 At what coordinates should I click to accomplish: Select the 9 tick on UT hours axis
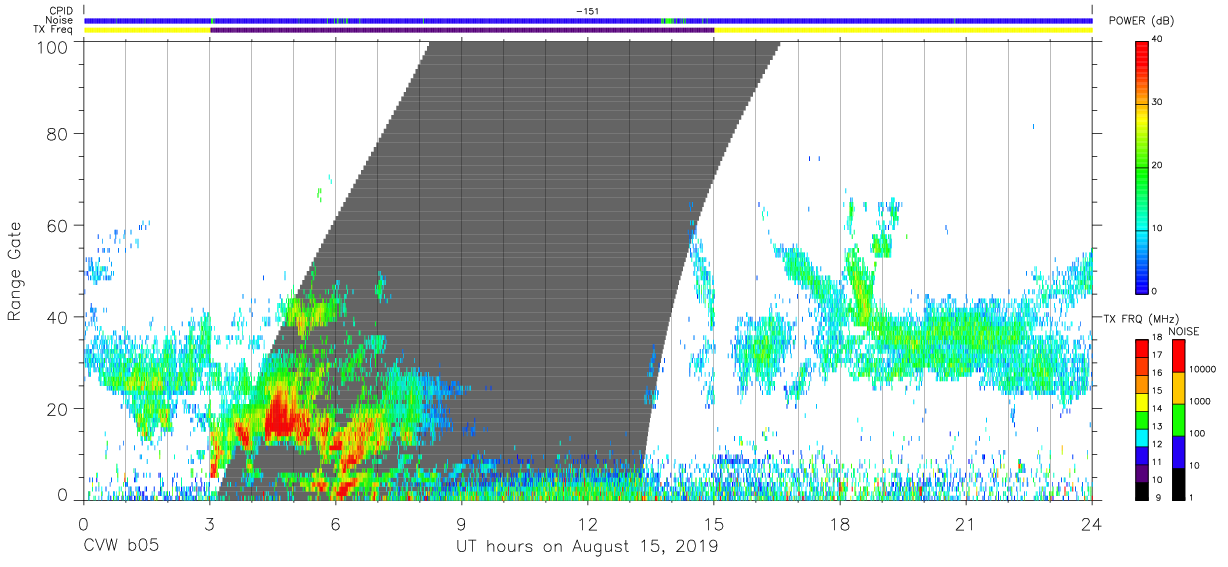(x=461, y=524)
